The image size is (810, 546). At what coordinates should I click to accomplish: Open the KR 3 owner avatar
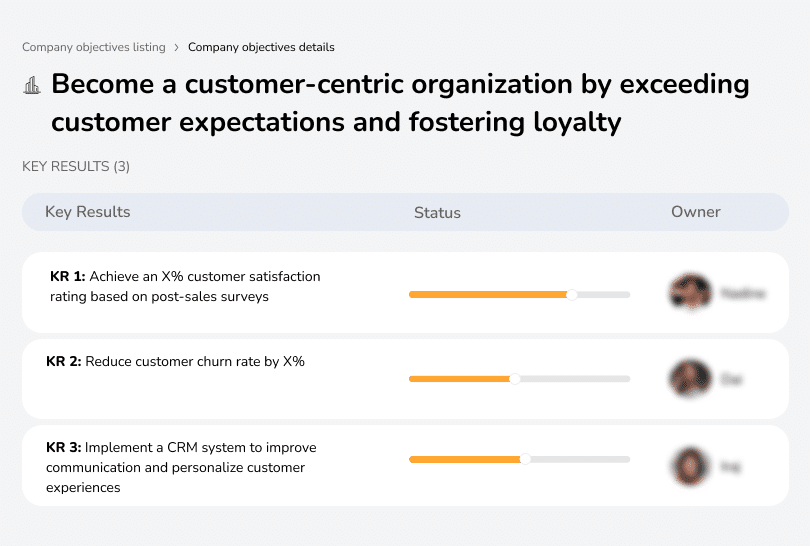(690, 465)
